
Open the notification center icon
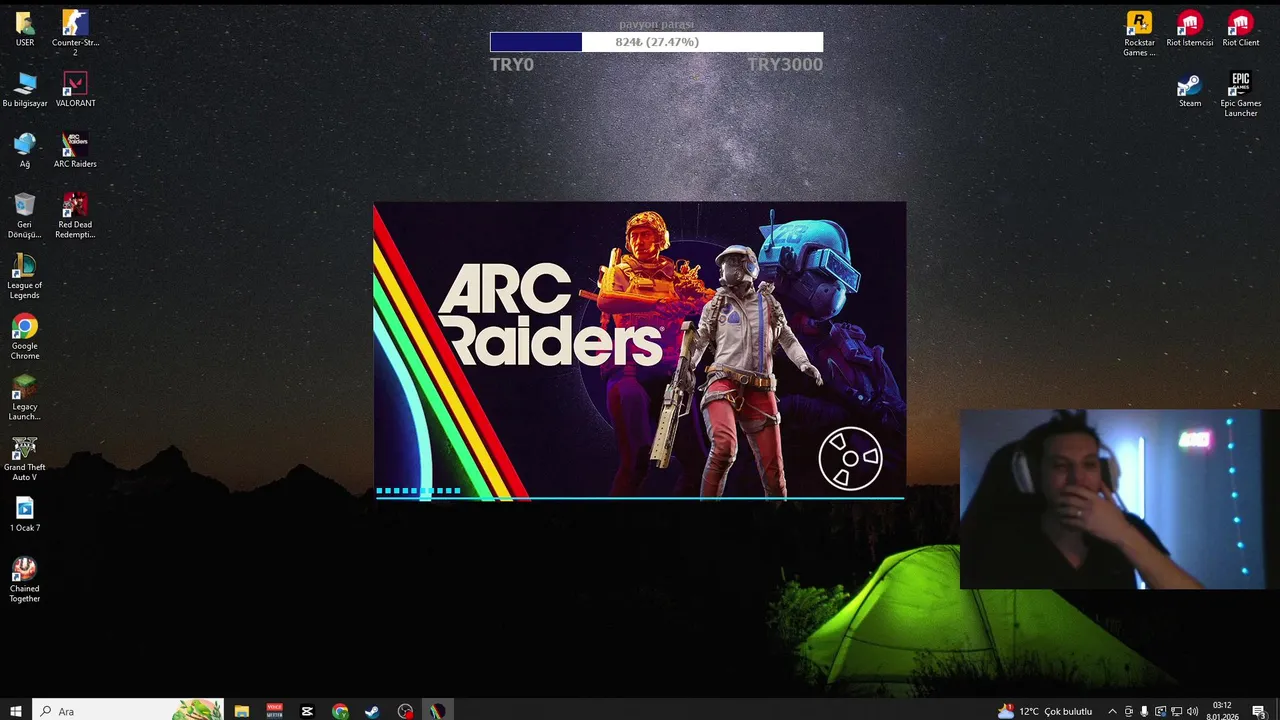[x=1259, y=711]
